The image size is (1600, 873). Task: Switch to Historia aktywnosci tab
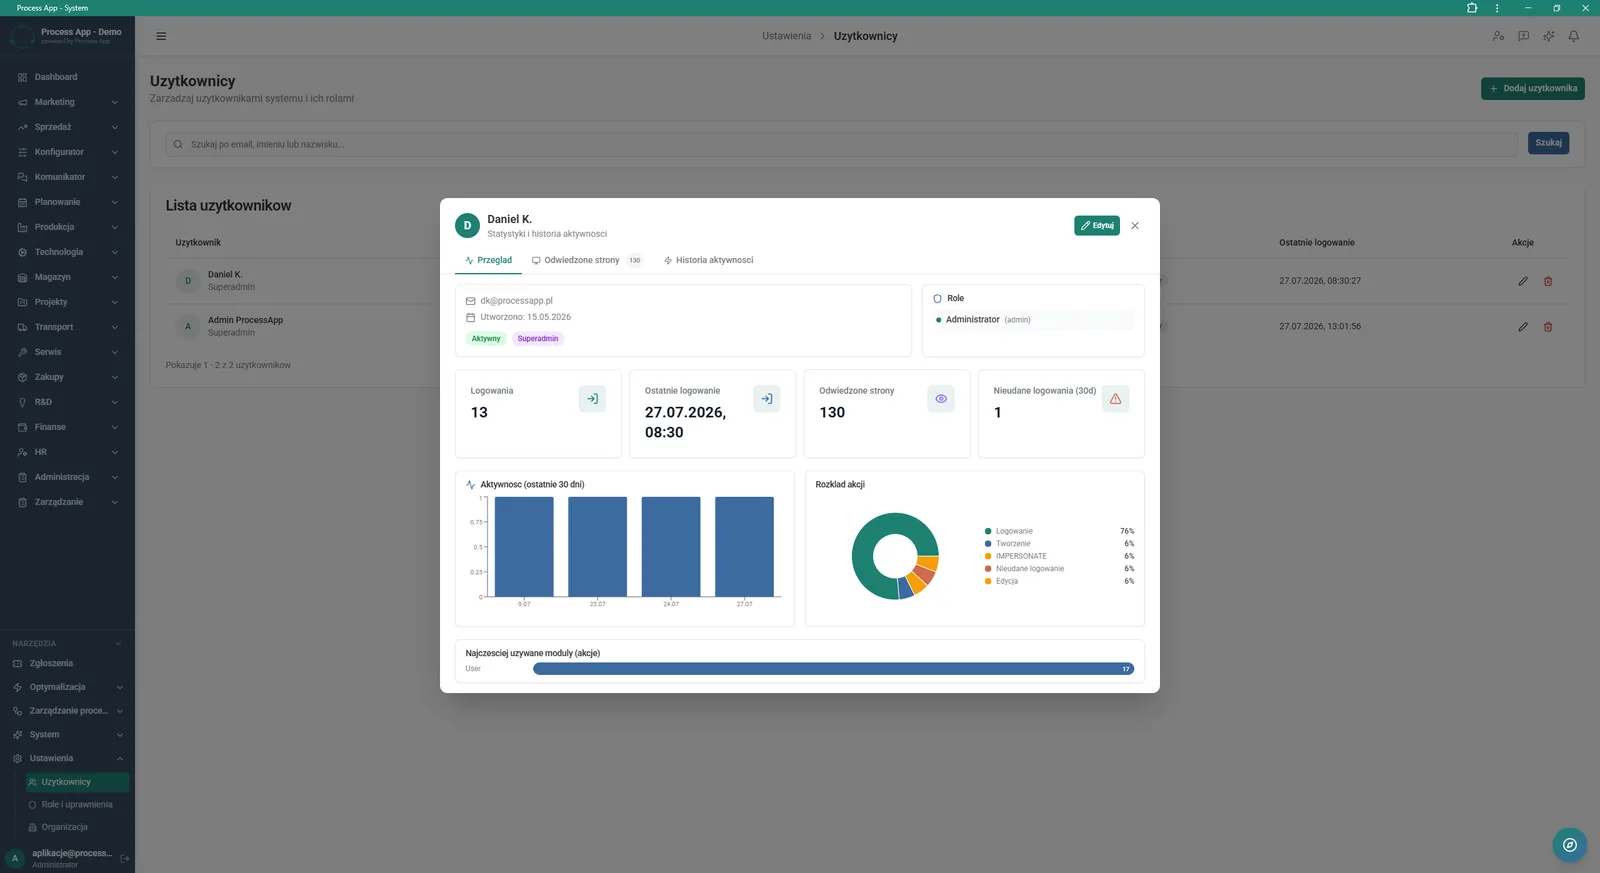click(x=708, y=260)
